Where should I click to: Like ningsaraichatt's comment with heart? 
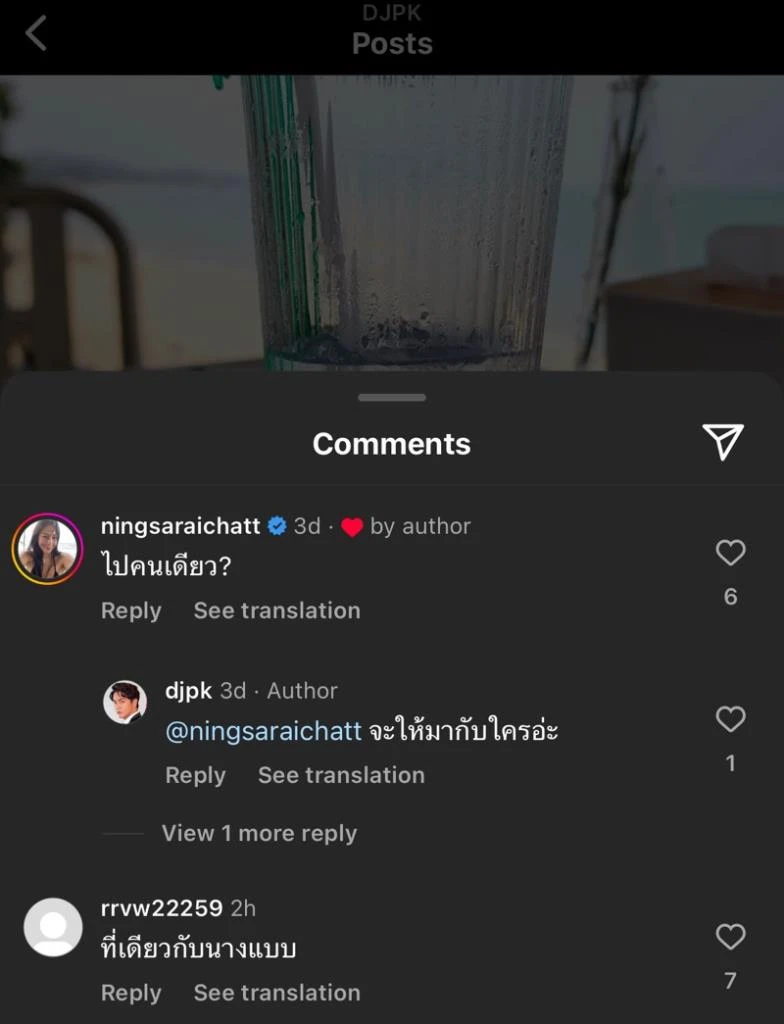[x=731, y=553]
